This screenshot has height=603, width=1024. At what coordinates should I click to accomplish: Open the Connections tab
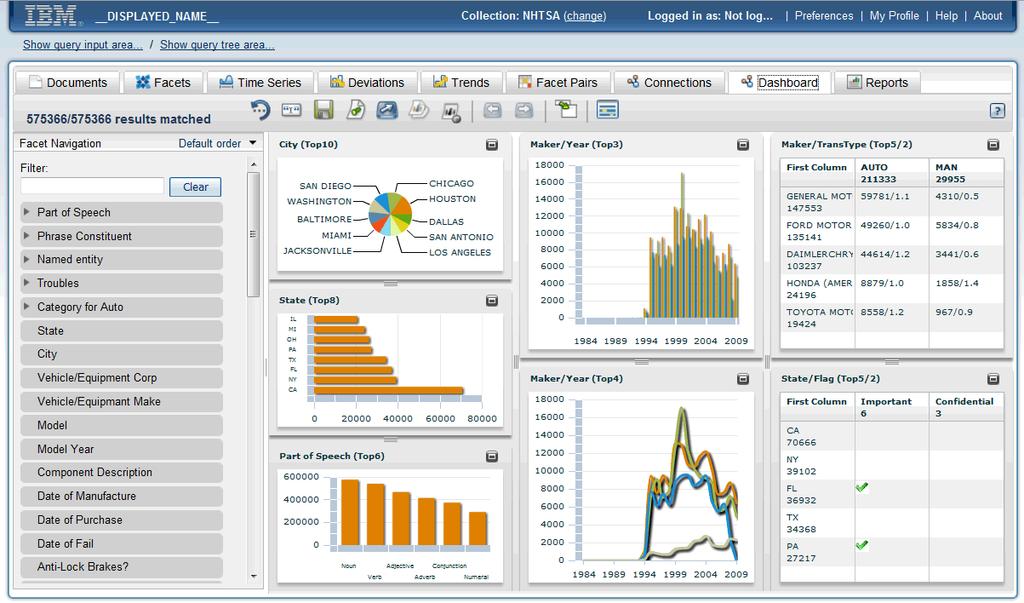tap(669, 82)
